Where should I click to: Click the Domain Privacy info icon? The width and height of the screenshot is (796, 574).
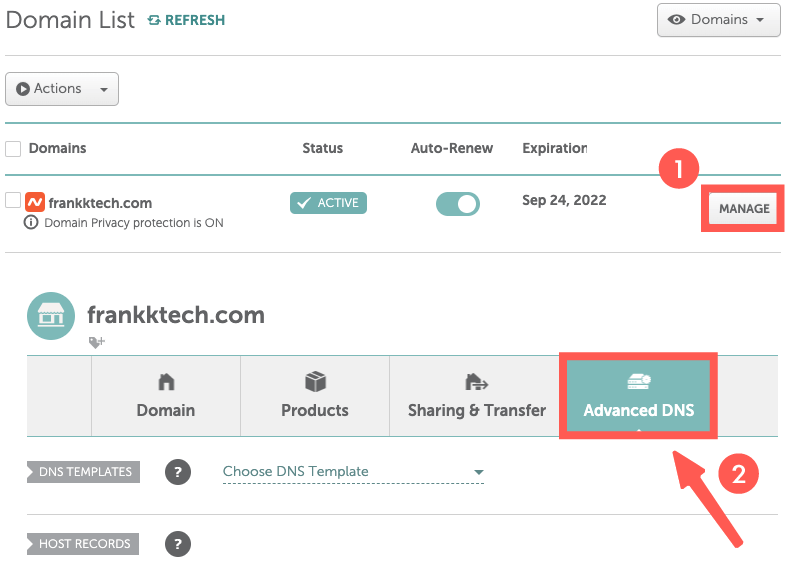[30, 222]
